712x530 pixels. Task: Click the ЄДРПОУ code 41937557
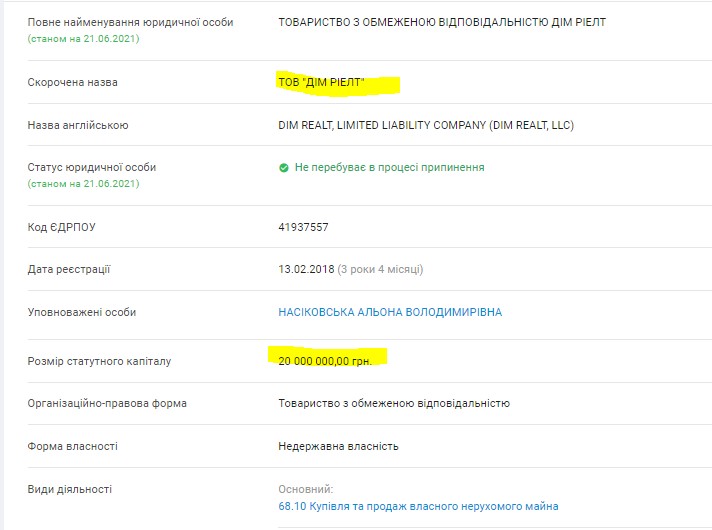[x=303, y=227]
